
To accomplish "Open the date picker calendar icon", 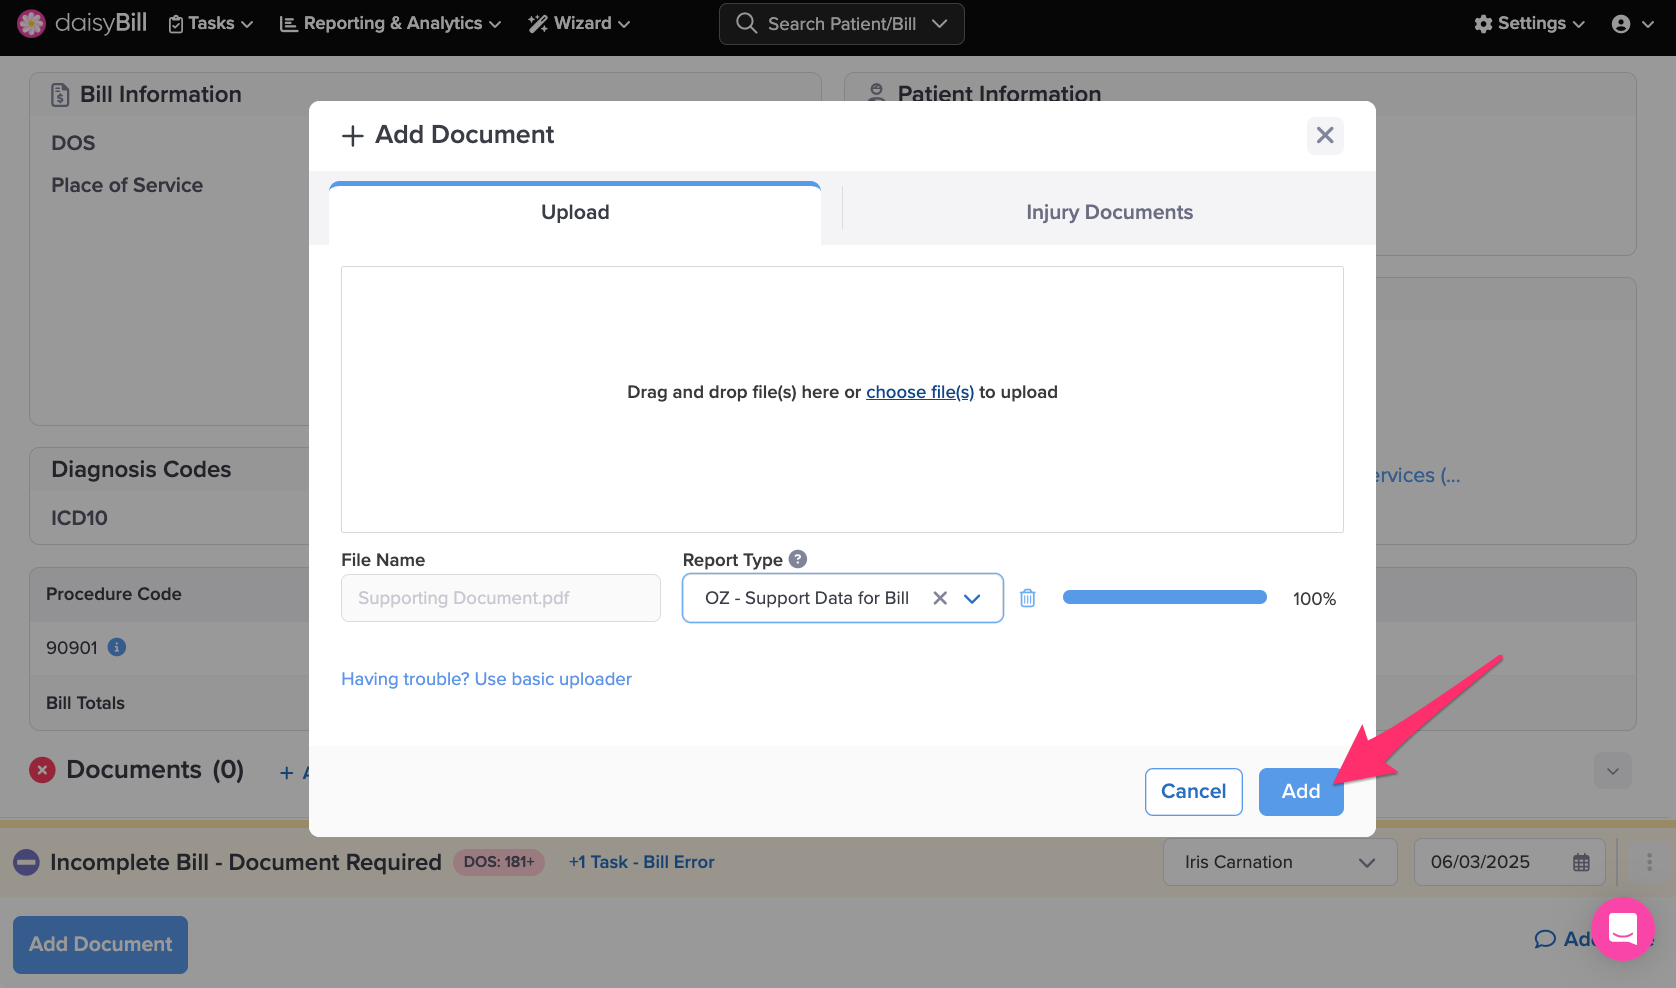I will click(x=1581, y=862).
